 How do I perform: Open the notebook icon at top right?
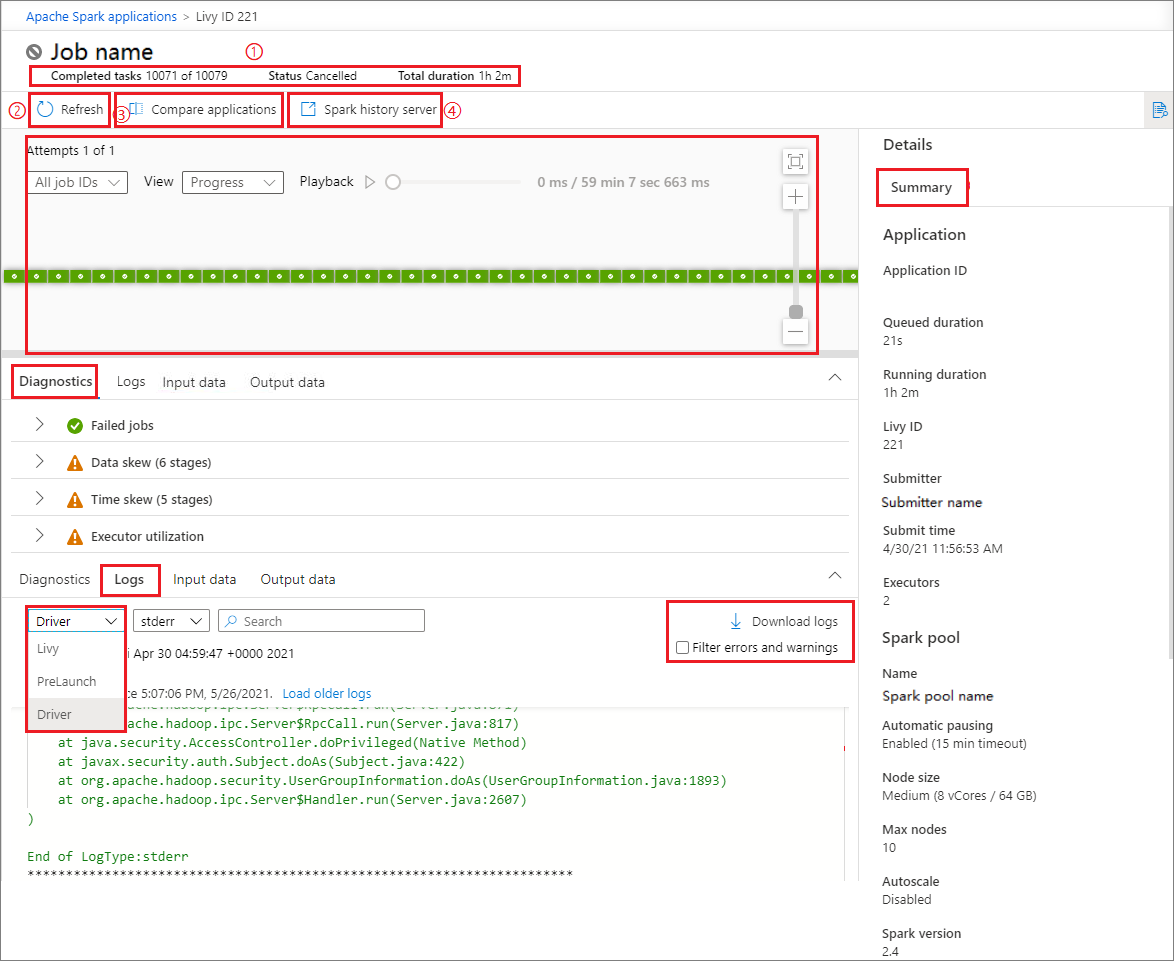click(x=1161, y=109)
